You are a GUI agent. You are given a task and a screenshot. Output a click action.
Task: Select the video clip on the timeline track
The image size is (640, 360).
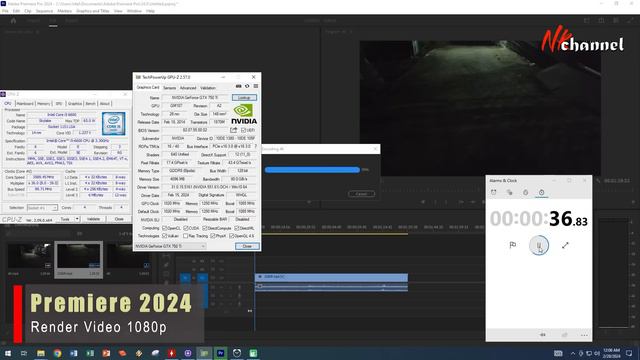tap(331, 277)
